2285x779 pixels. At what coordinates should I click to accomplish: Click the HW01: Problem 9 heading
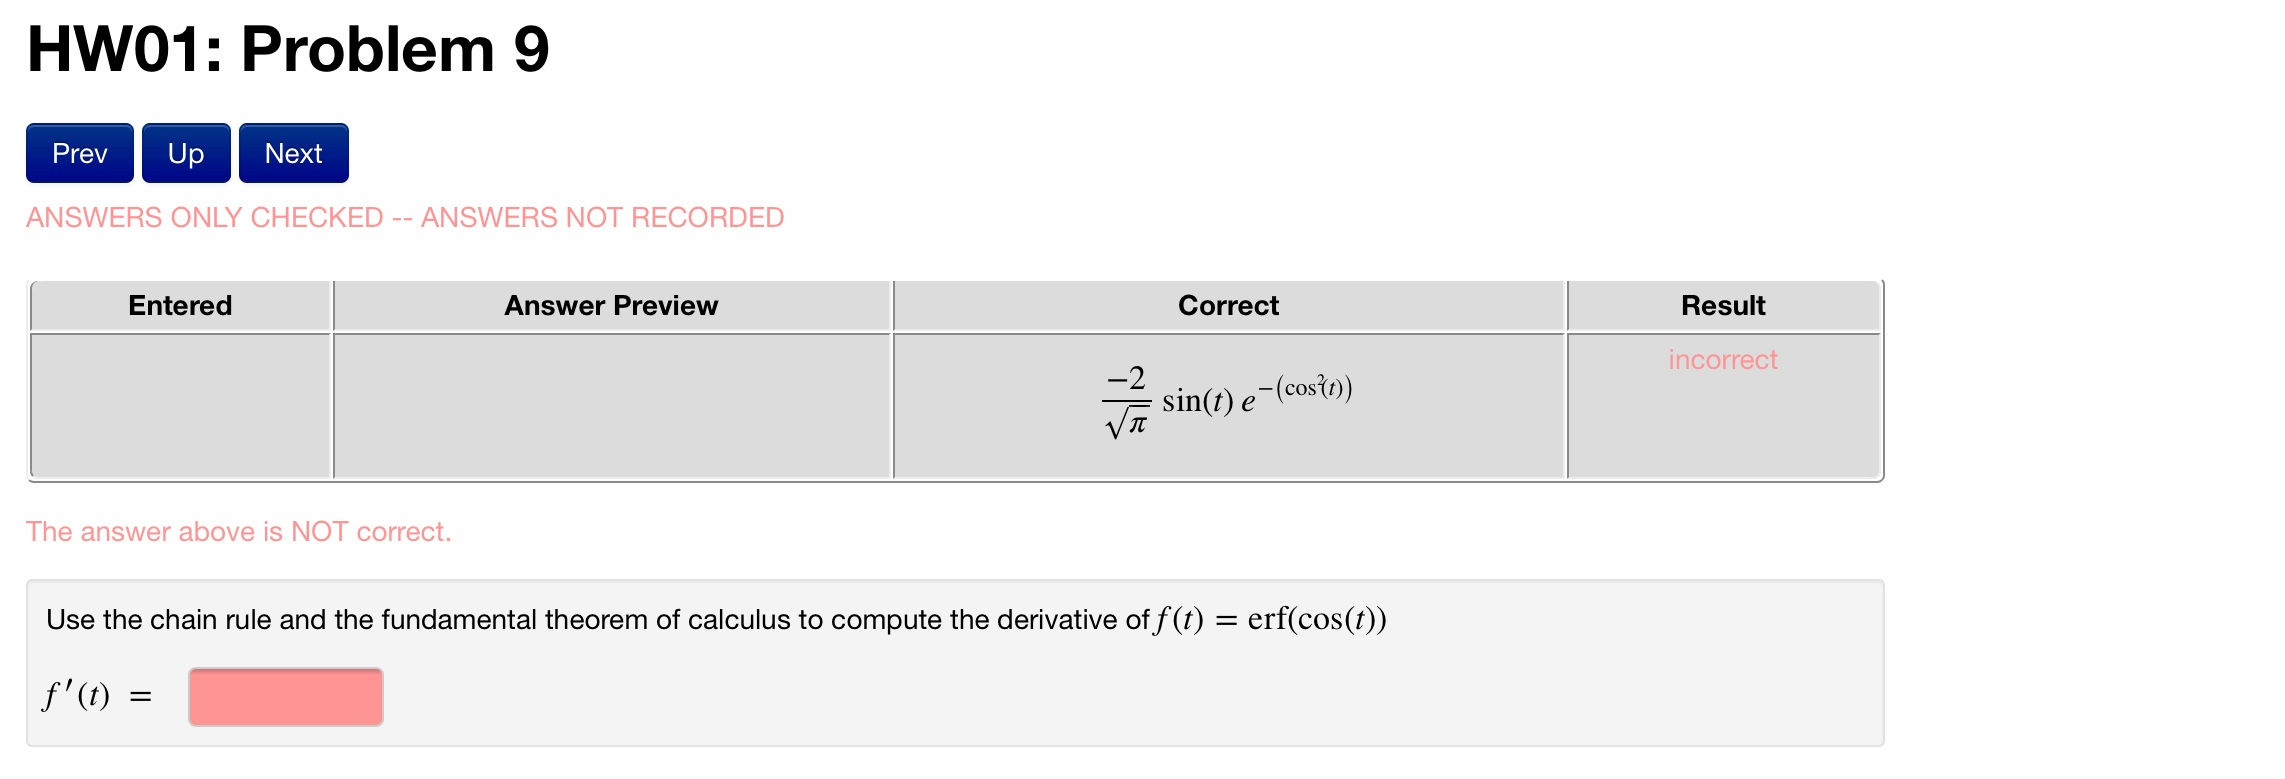coord(286,50)
